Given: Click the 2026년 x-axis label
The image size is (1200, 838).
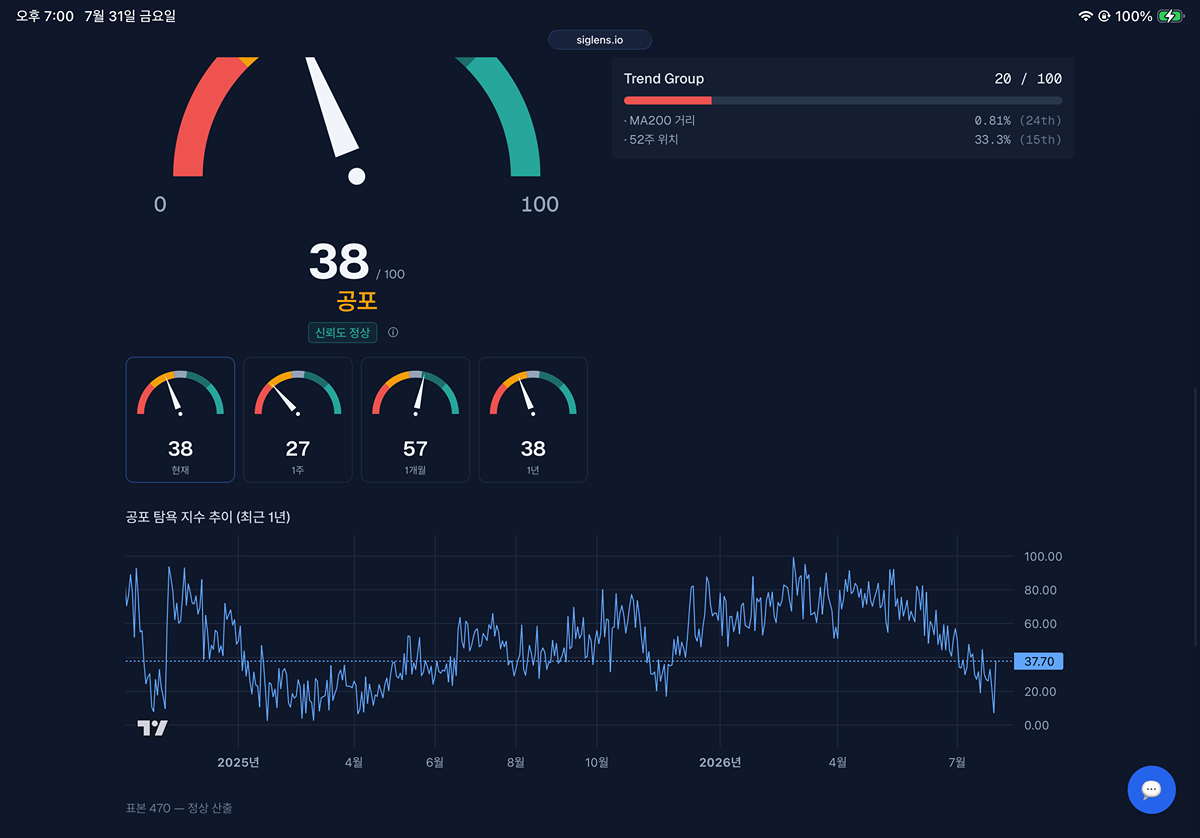Looking at the screenshot, I should (720, 762).
